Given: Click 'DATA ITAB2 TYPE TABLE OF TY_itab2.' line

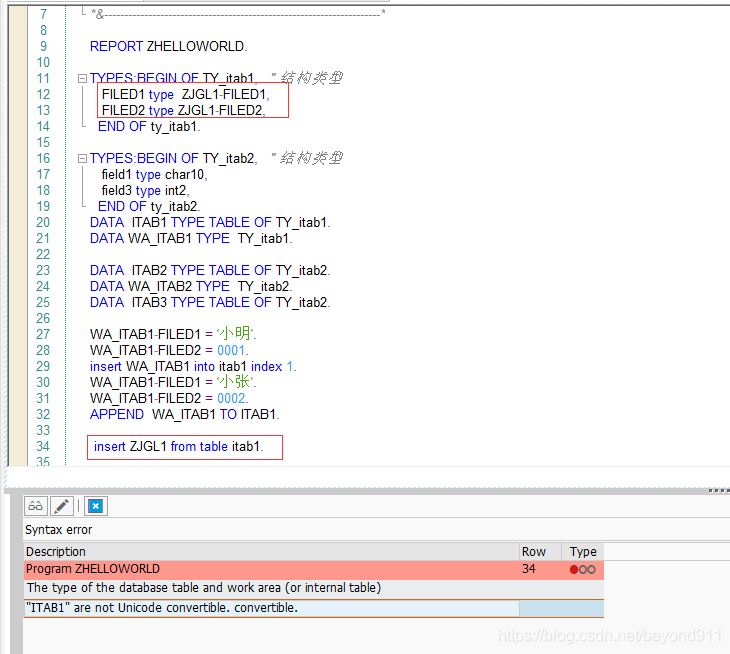Looking at the screenshot, I should pyautogui.click(x=210, y=270).
